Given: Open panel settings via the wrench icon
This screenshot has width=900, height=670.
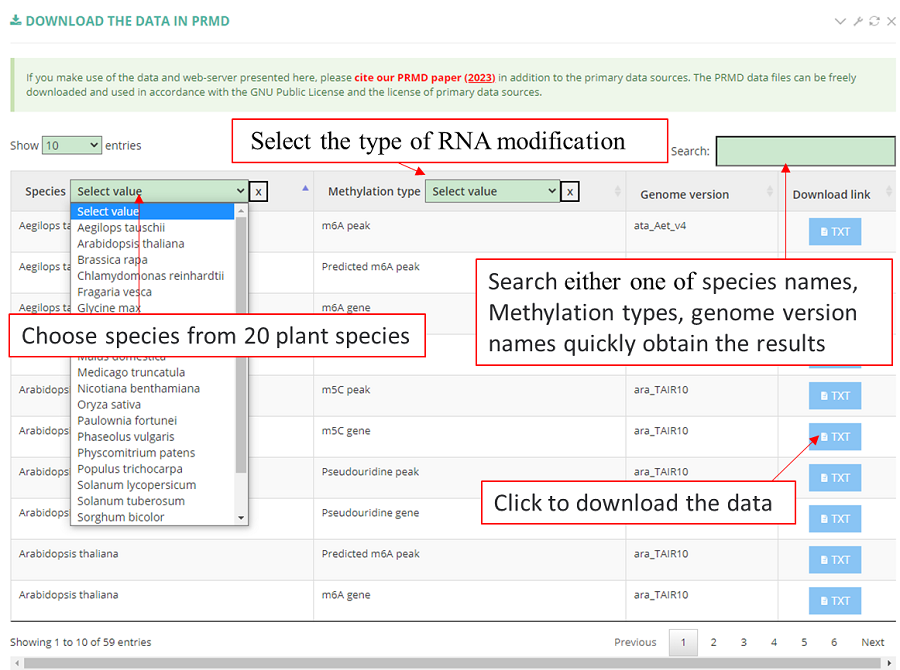Looking at the screenshot, I should (857, 21).
